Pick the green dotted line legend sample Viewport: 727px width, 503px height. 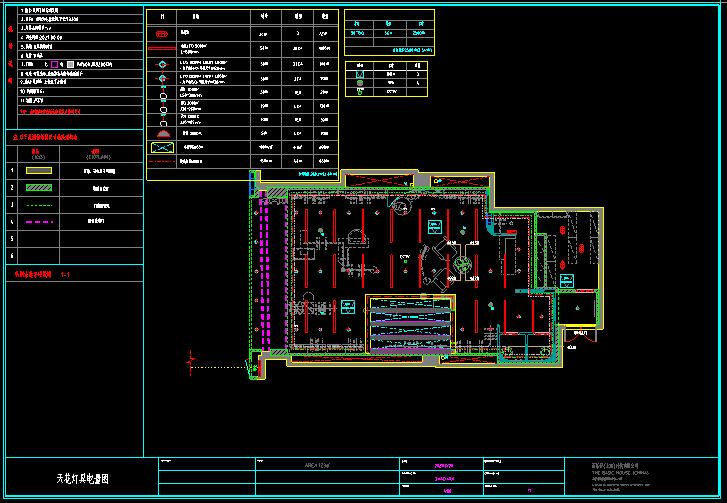[39, 205]
